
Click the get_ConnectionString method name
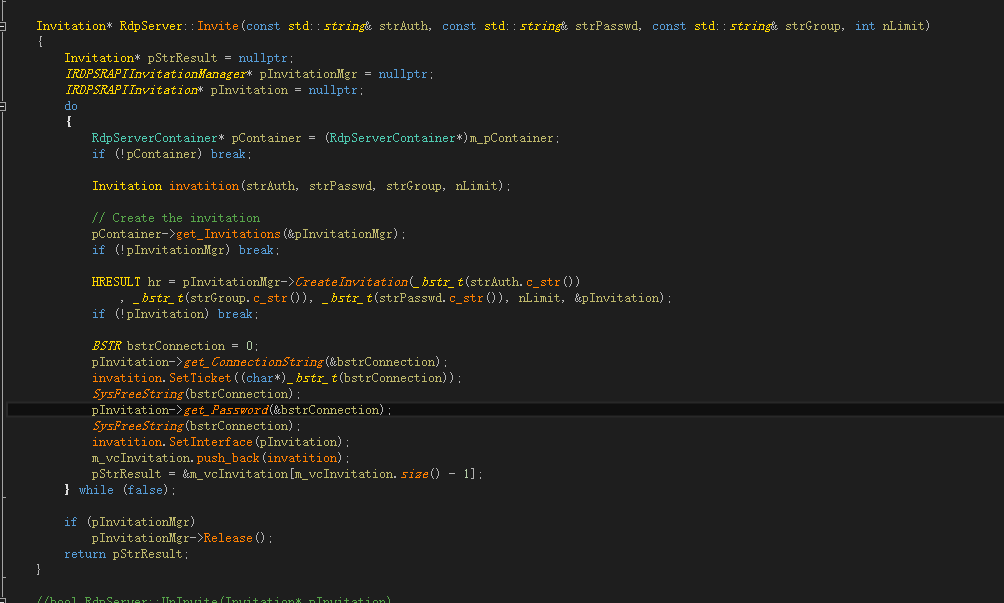pyautogui.click(x=254, y=361)
